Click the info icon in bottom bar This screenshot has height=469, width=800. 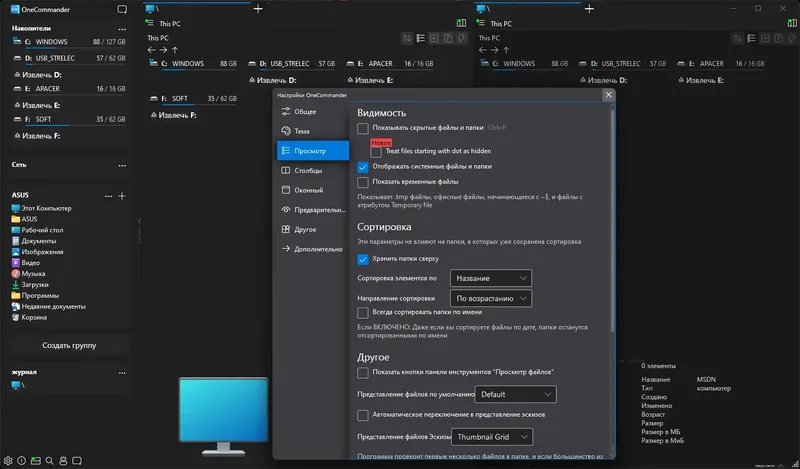coord(21,461)
